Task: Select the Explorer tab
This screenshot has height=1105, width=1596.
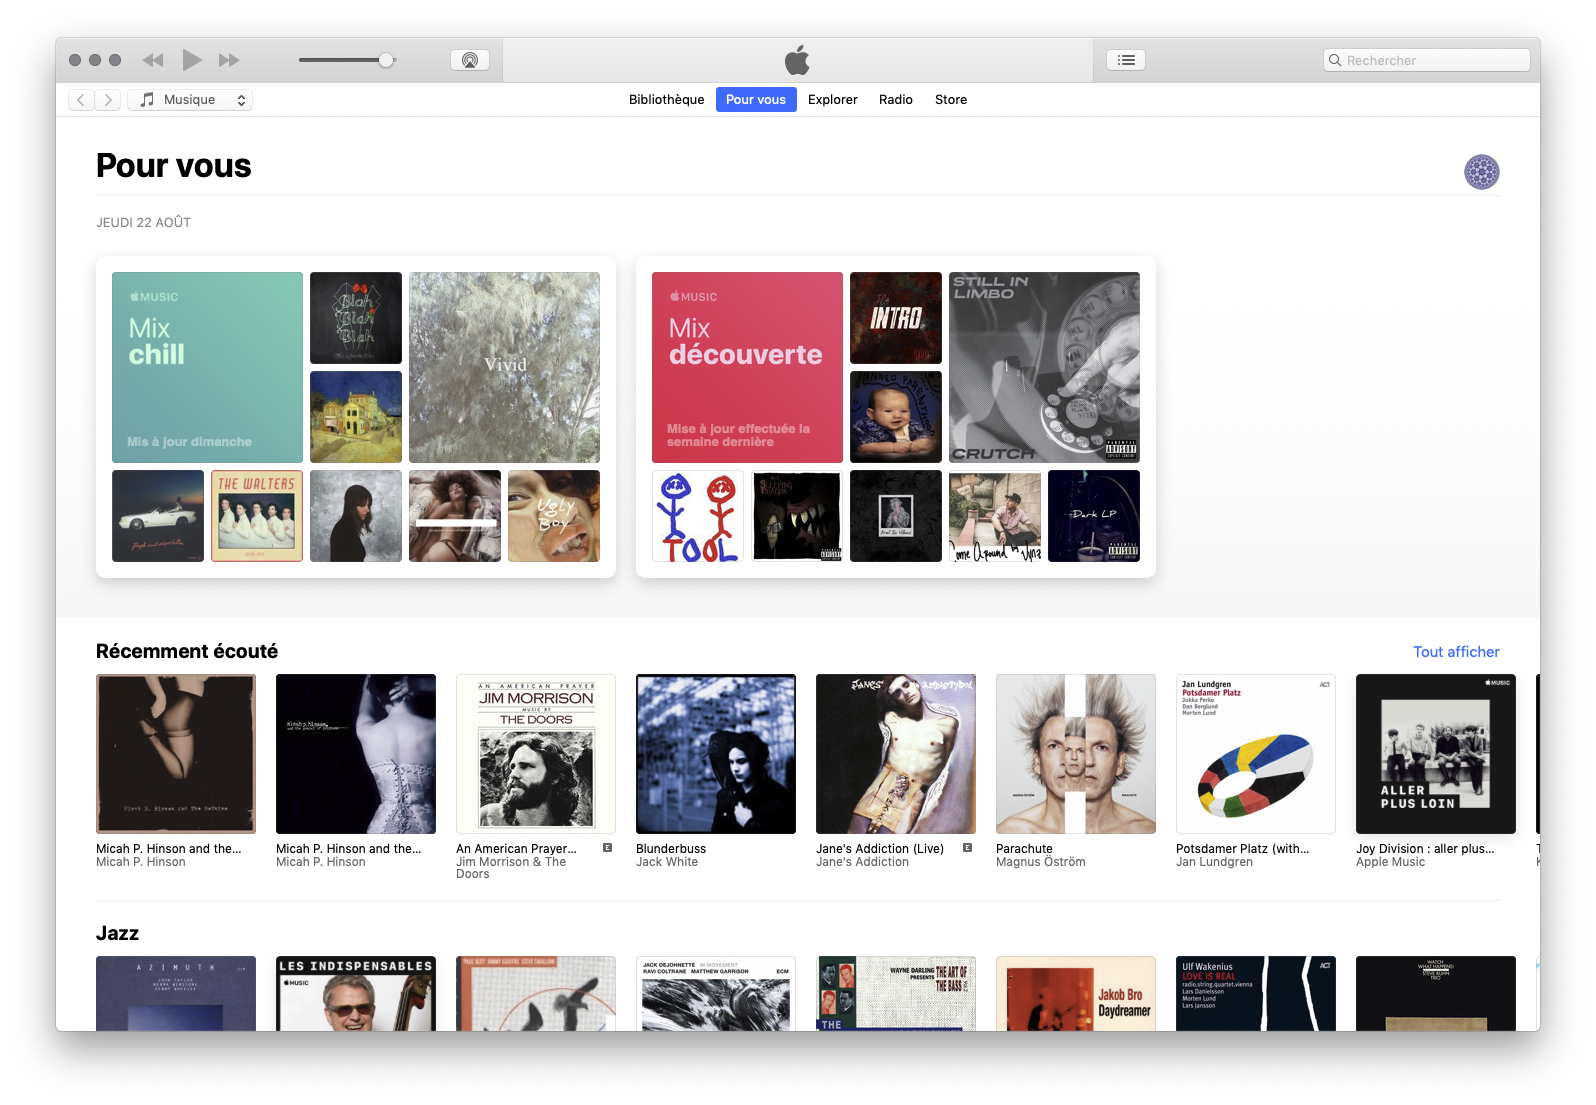Action: 832,100
